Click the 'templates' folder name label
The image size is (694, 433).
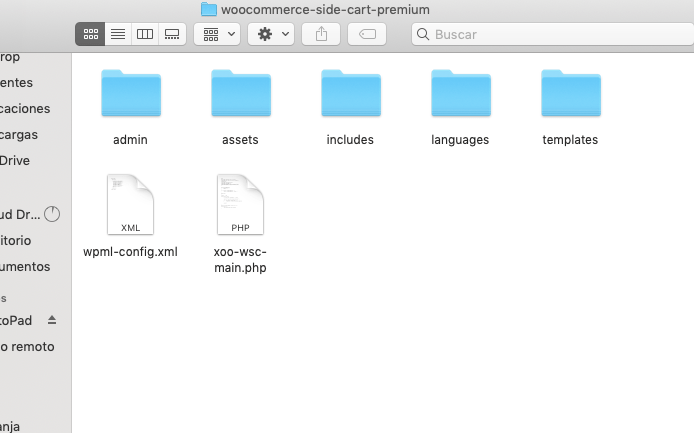570,140
